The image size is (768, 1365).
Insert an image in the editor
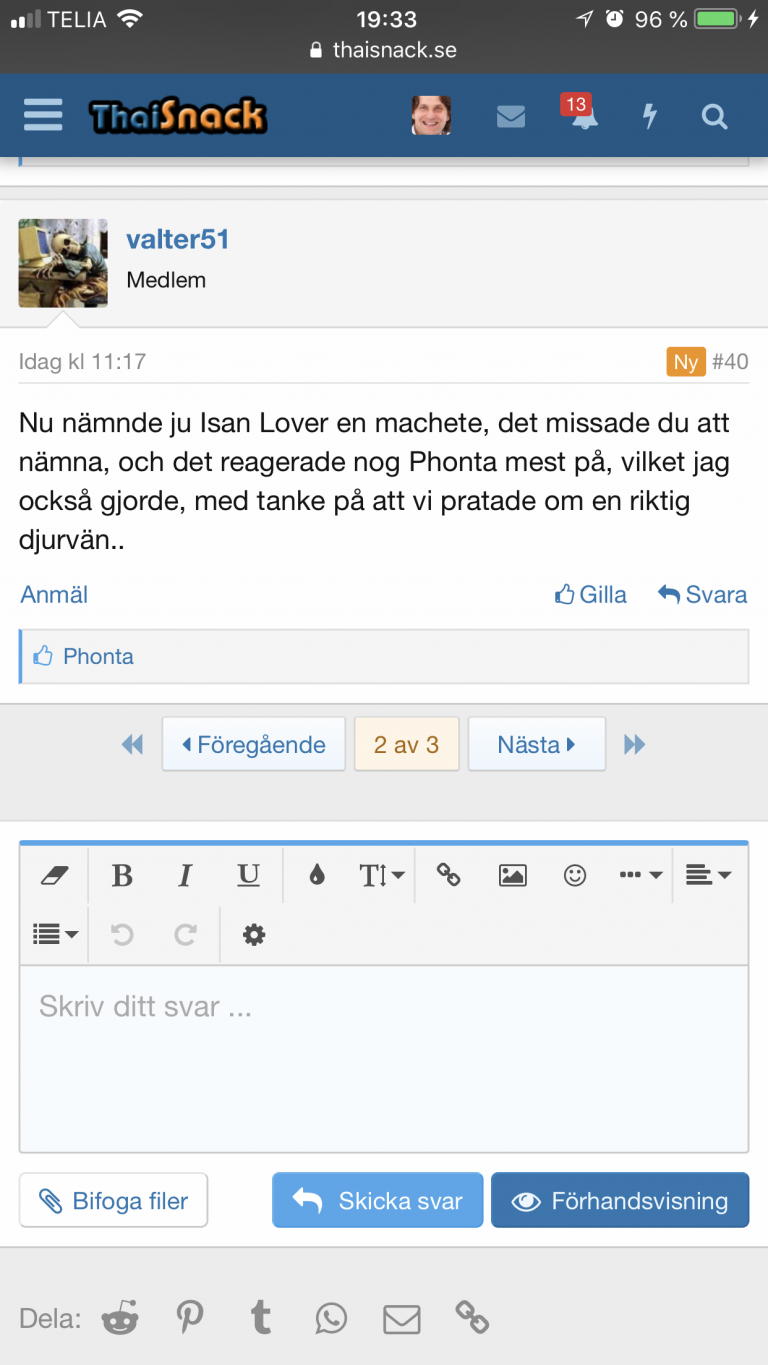point(512,876)
